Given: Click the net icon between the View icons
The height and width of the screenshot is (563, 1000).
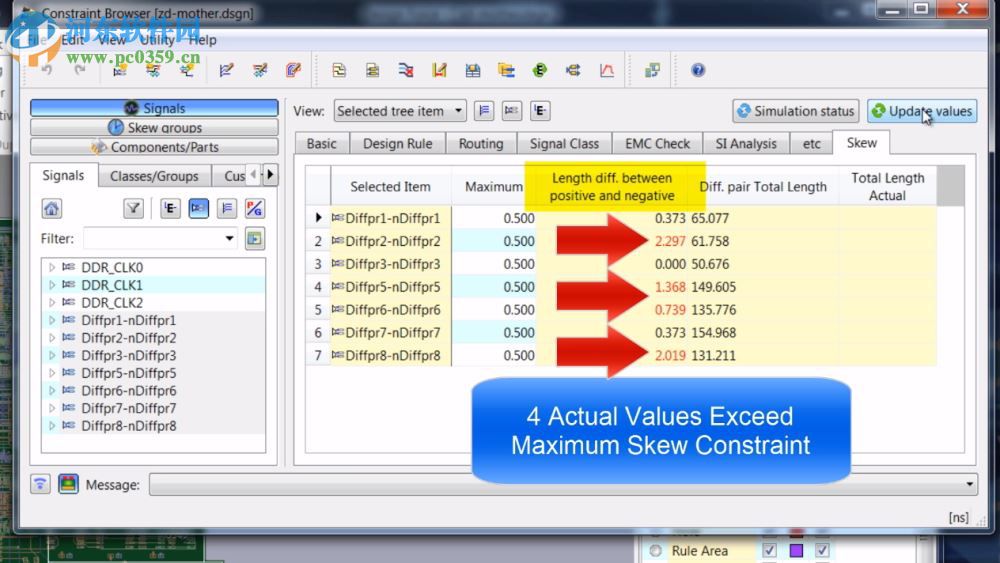Looking at the screenshot, I should click(x=511, y=111).
